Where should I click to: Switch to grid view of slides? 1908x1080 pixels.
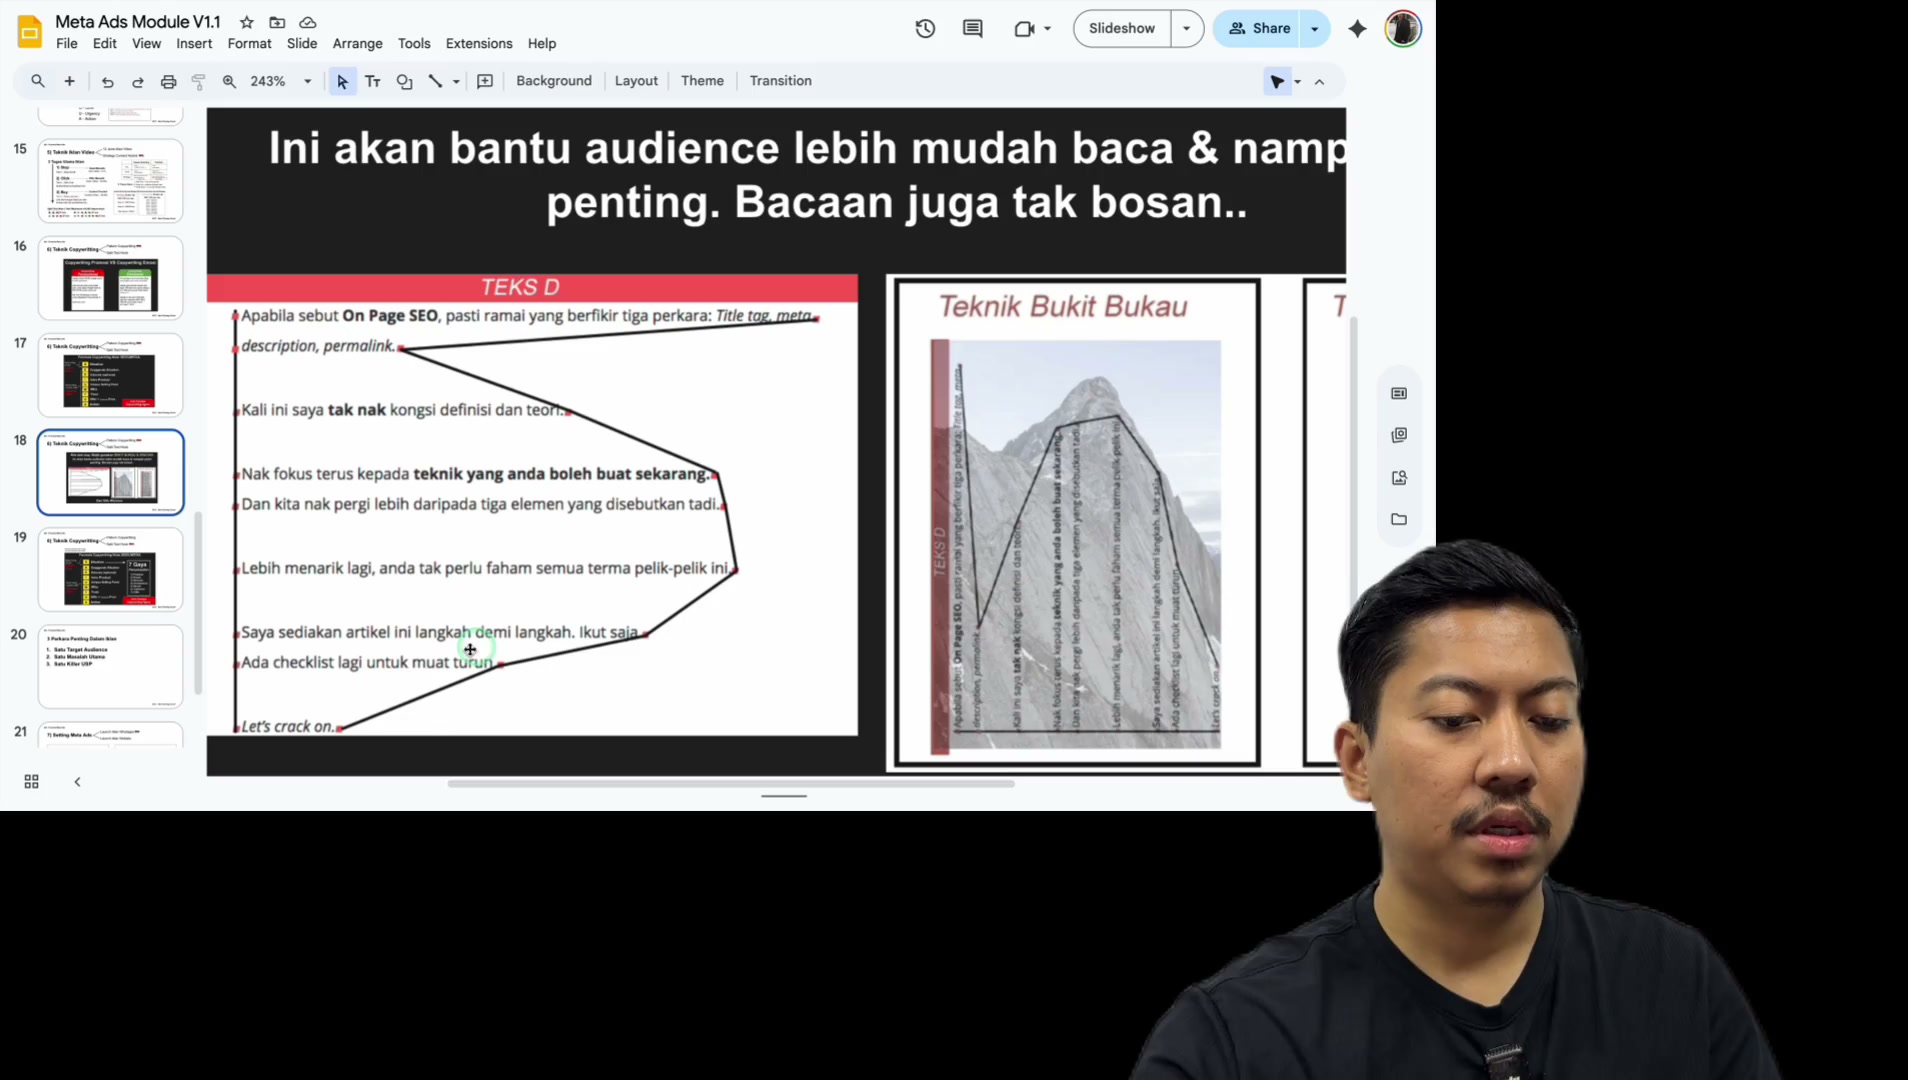(x=31, y=781)
